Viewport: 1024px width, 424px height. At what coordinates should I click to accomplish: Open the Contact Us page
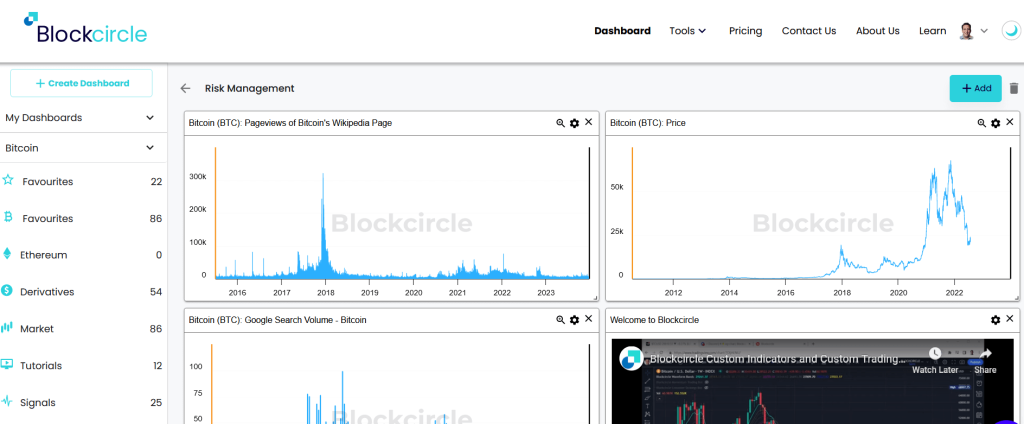click(808, 31)
